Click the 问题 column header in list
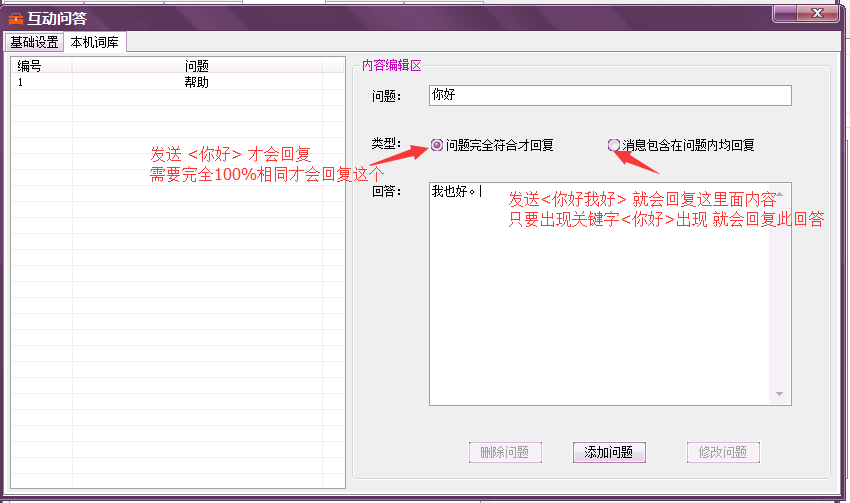The height and width of the screenshot is (503, 850). [x=197, y=66]
